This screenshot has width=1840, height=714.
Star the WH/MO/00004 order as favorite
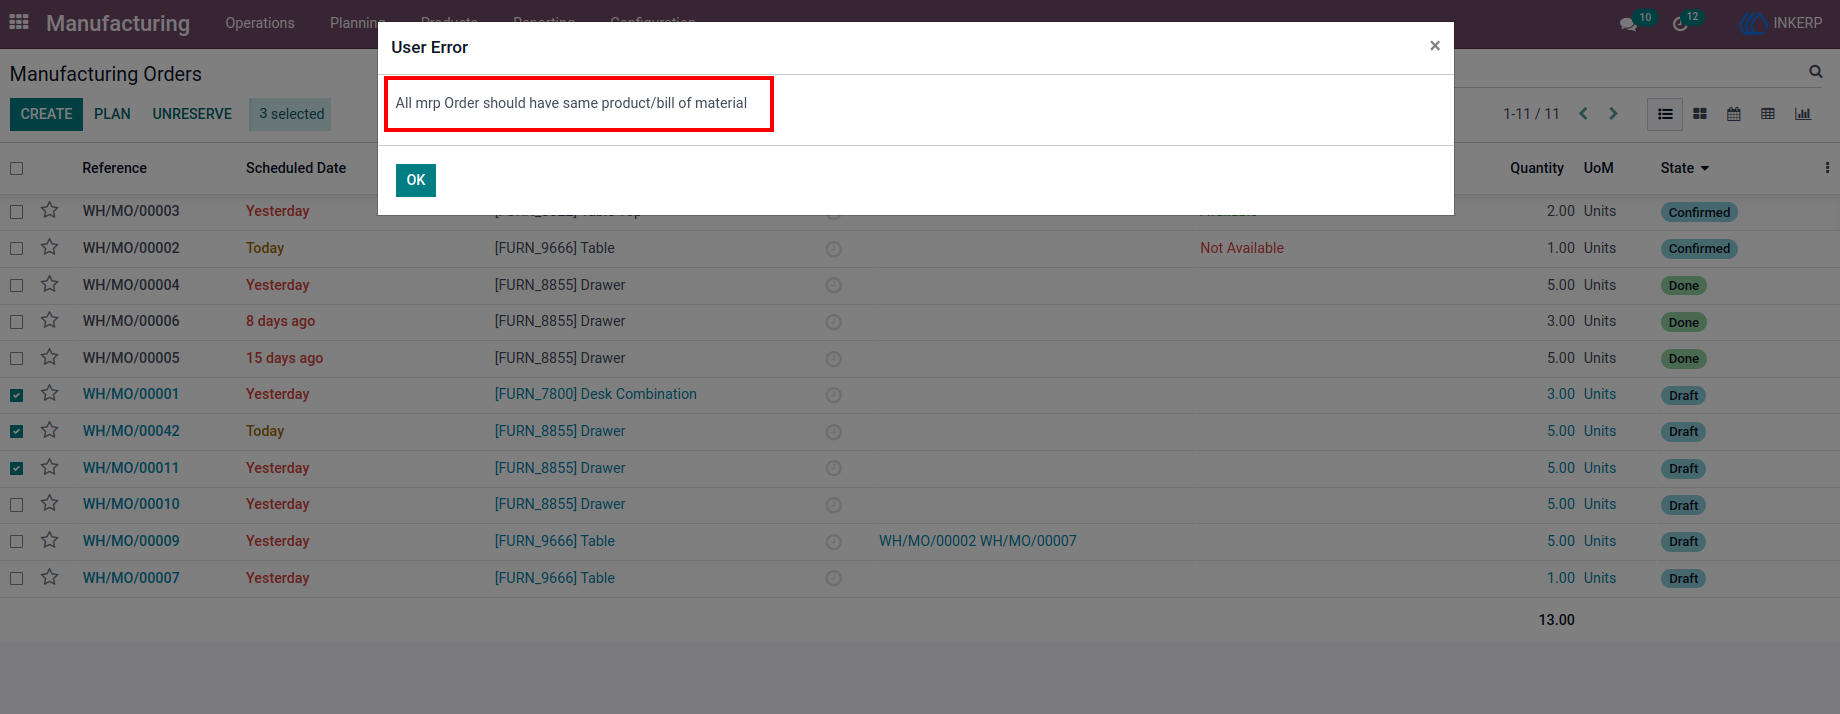49,284
